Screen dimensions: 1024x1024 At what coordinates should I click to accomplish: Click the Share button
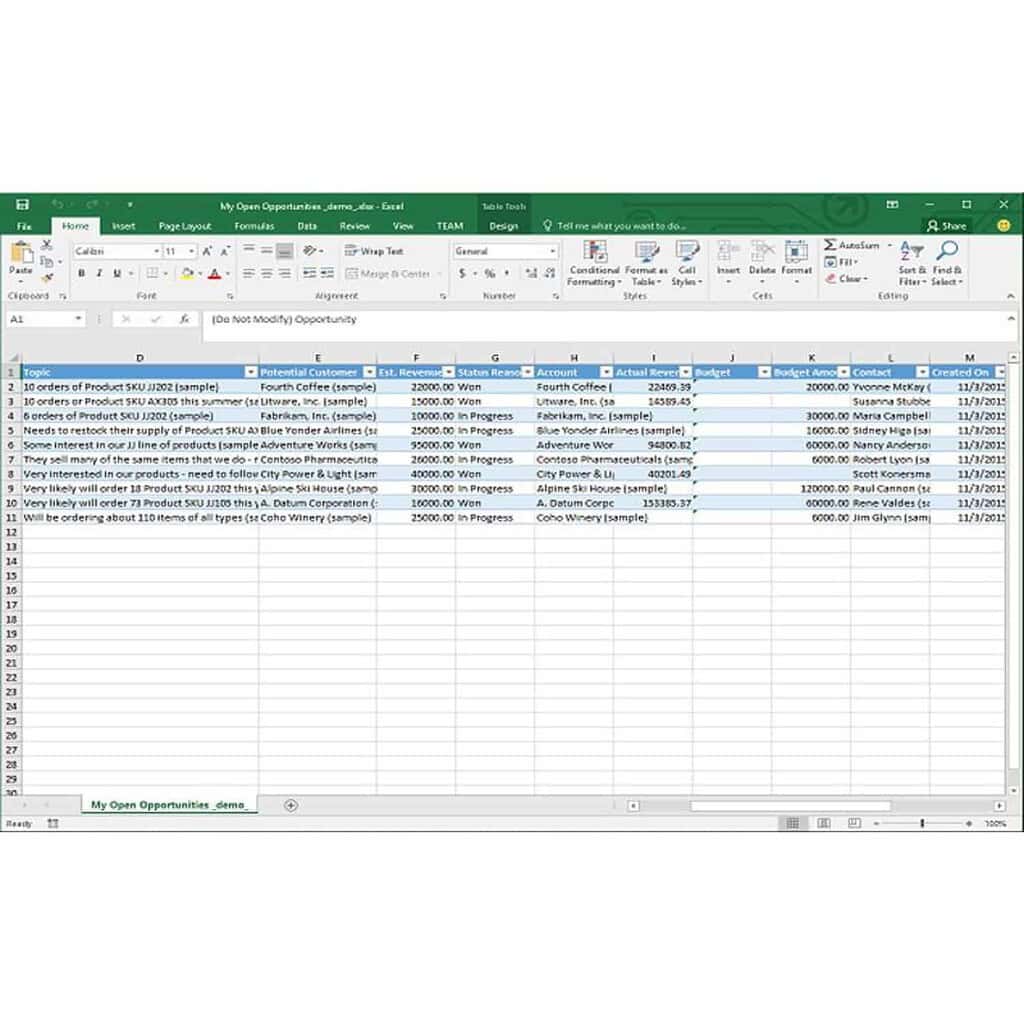coord(947,226)
